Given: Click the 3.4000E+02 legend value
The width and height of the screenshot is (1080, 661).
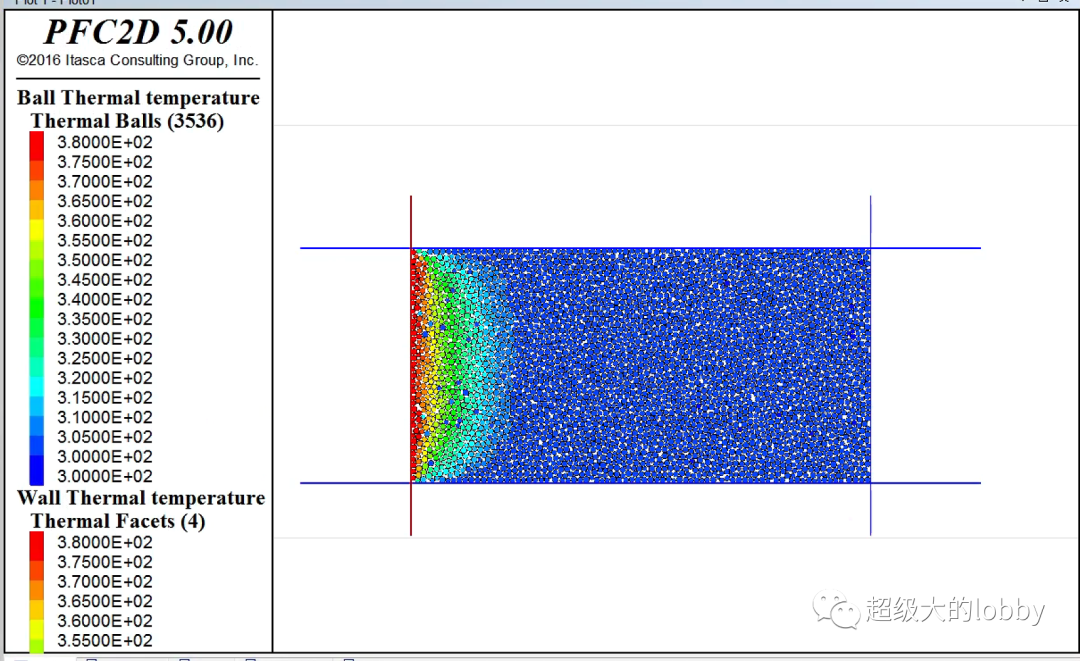Looking at the screenshot, I should (x=105, y=300).
